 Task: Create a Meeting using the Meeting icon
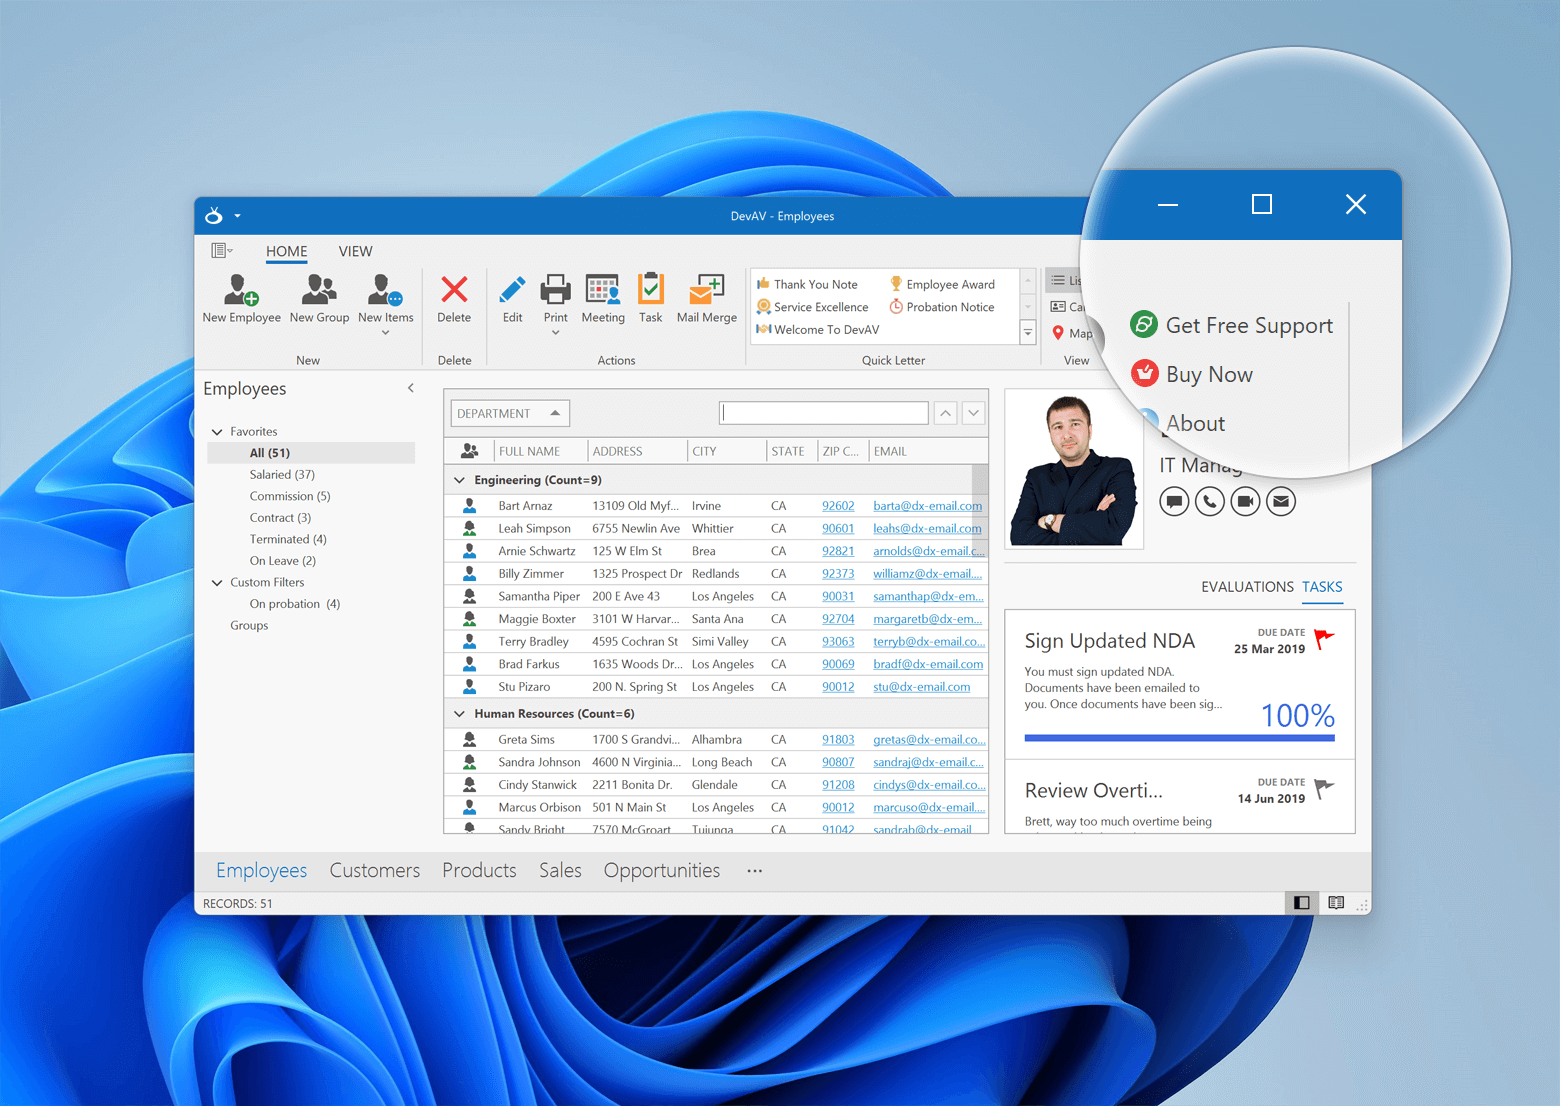(x=602, y=298)
